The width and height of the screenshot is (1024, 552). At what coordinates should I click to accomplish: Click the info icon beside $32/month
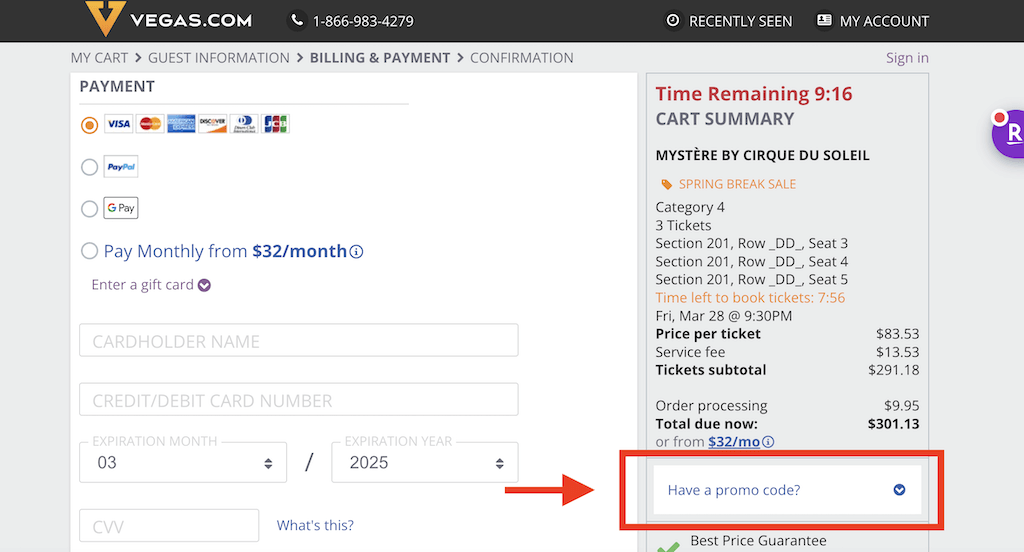coord(357,252)
